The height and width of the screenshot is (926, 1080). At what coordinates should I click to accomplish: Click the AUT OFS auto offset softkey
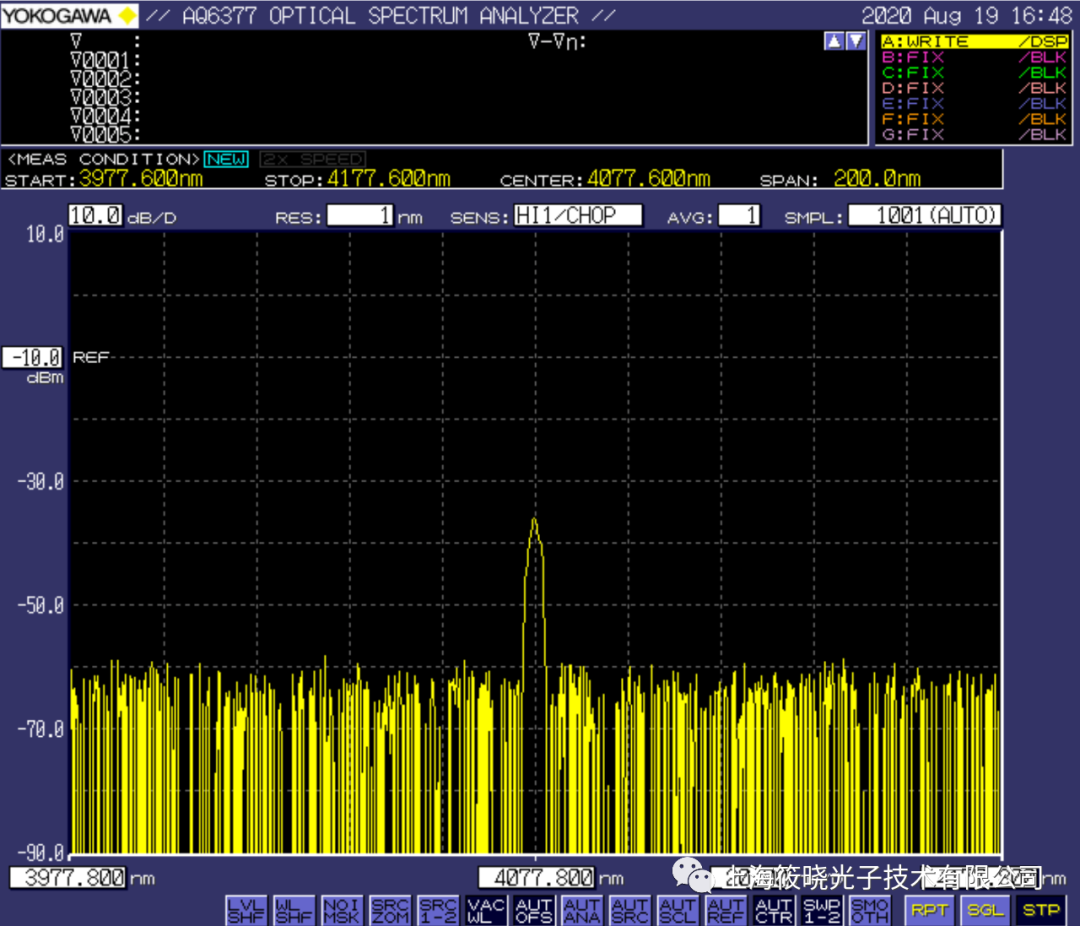pyautogui.click(x=534, y=910)
